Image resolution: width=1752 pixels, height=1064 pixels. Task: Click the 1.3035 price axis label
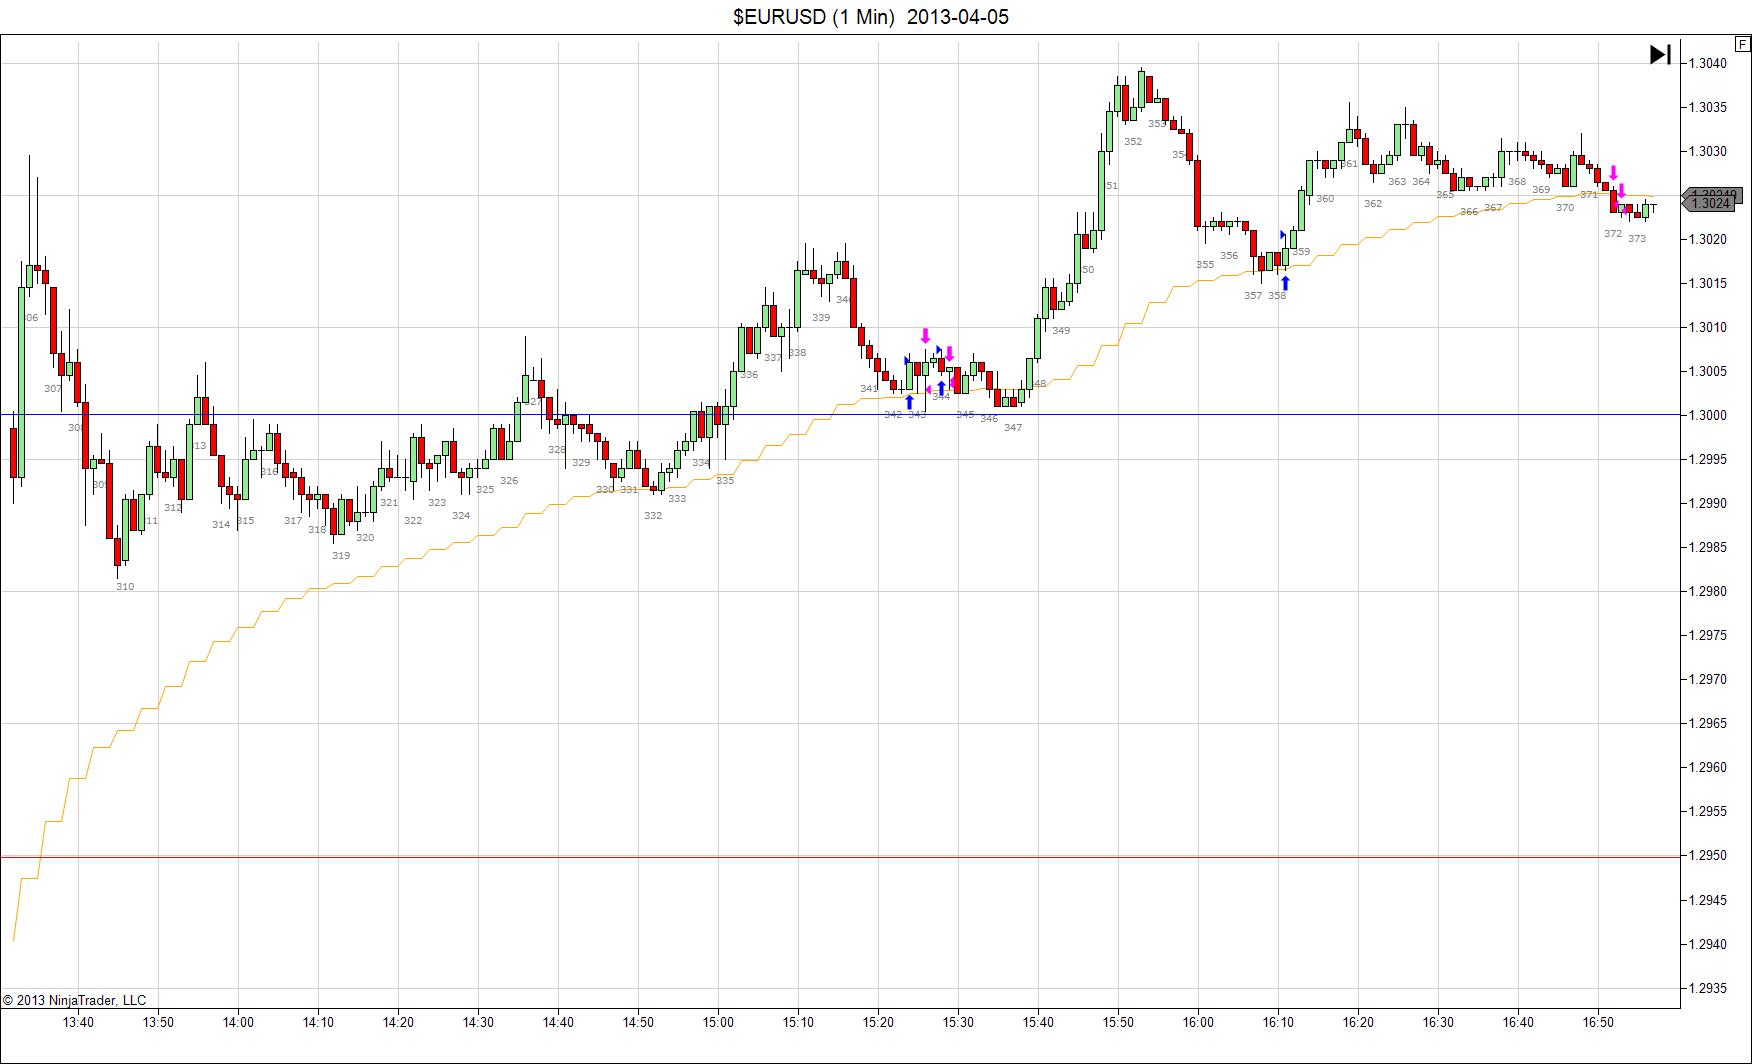[1707, 107]
